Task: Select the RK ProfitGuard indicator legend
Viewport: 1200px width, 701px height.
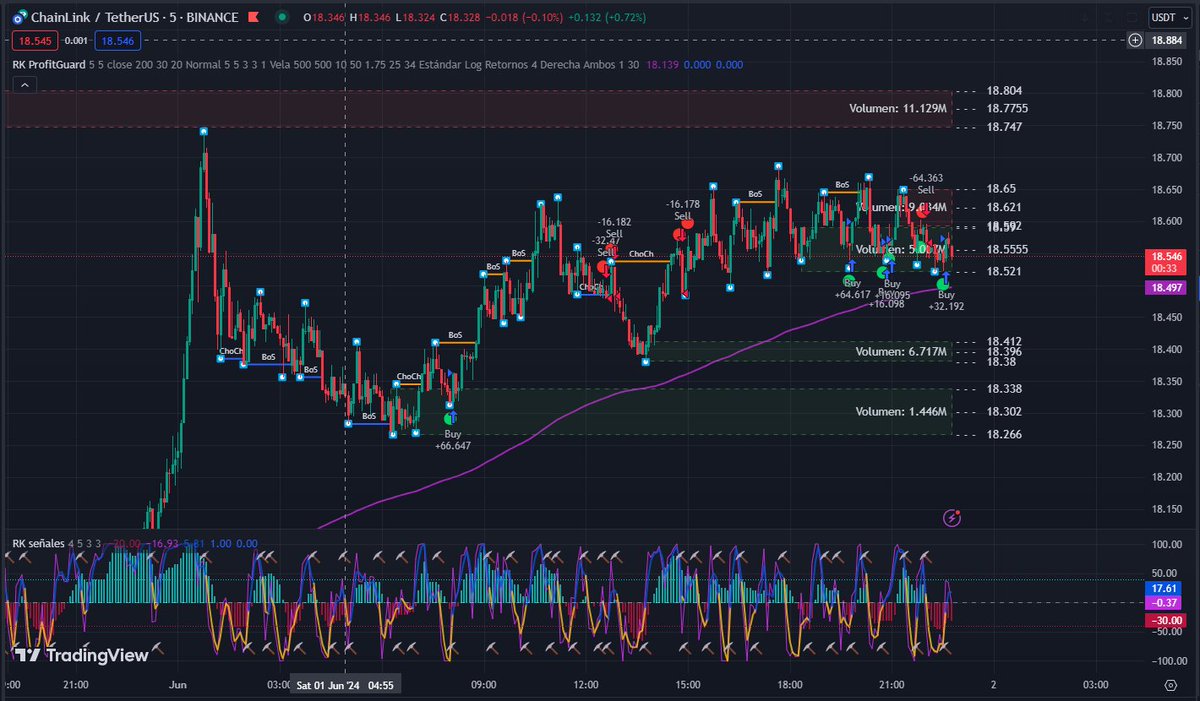Action: [48, 64]
